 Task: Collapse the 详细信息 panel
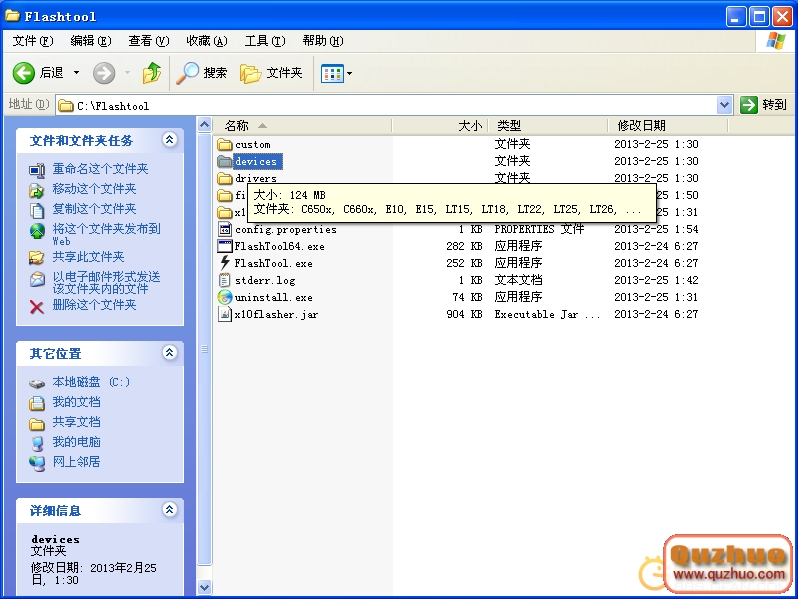tap(169, 509)
